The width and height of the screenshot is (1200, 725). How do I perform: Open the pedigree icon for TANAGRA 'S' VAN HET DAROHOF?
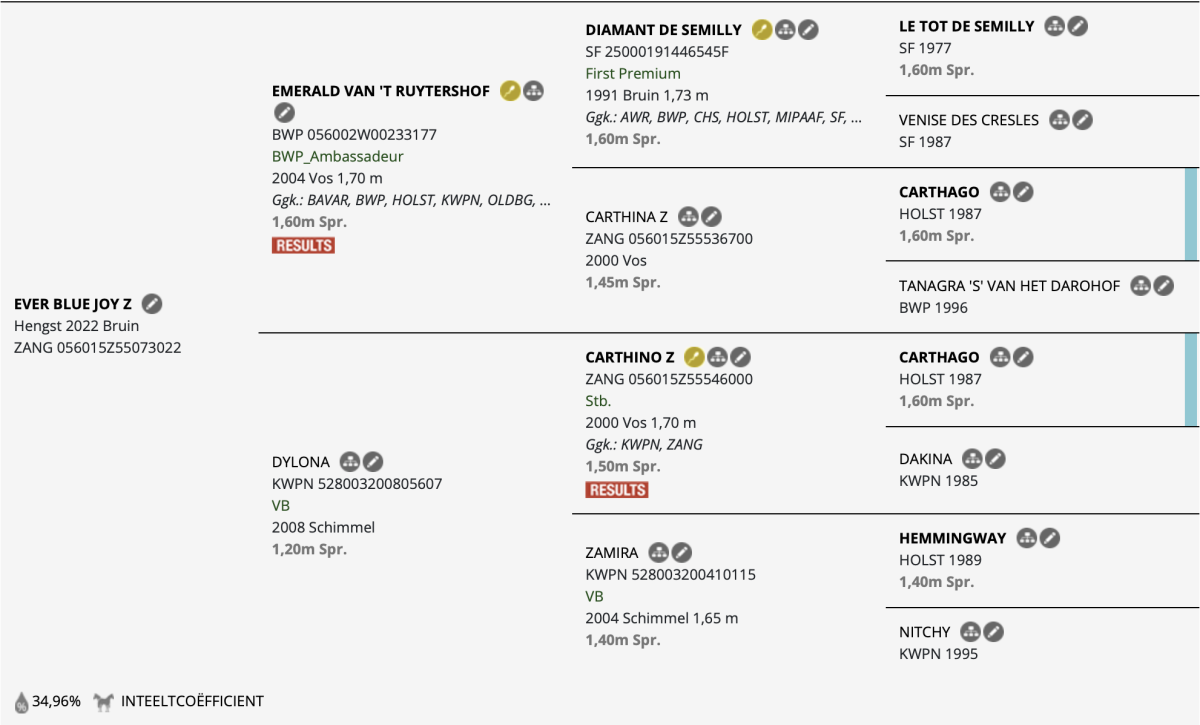1140,286
